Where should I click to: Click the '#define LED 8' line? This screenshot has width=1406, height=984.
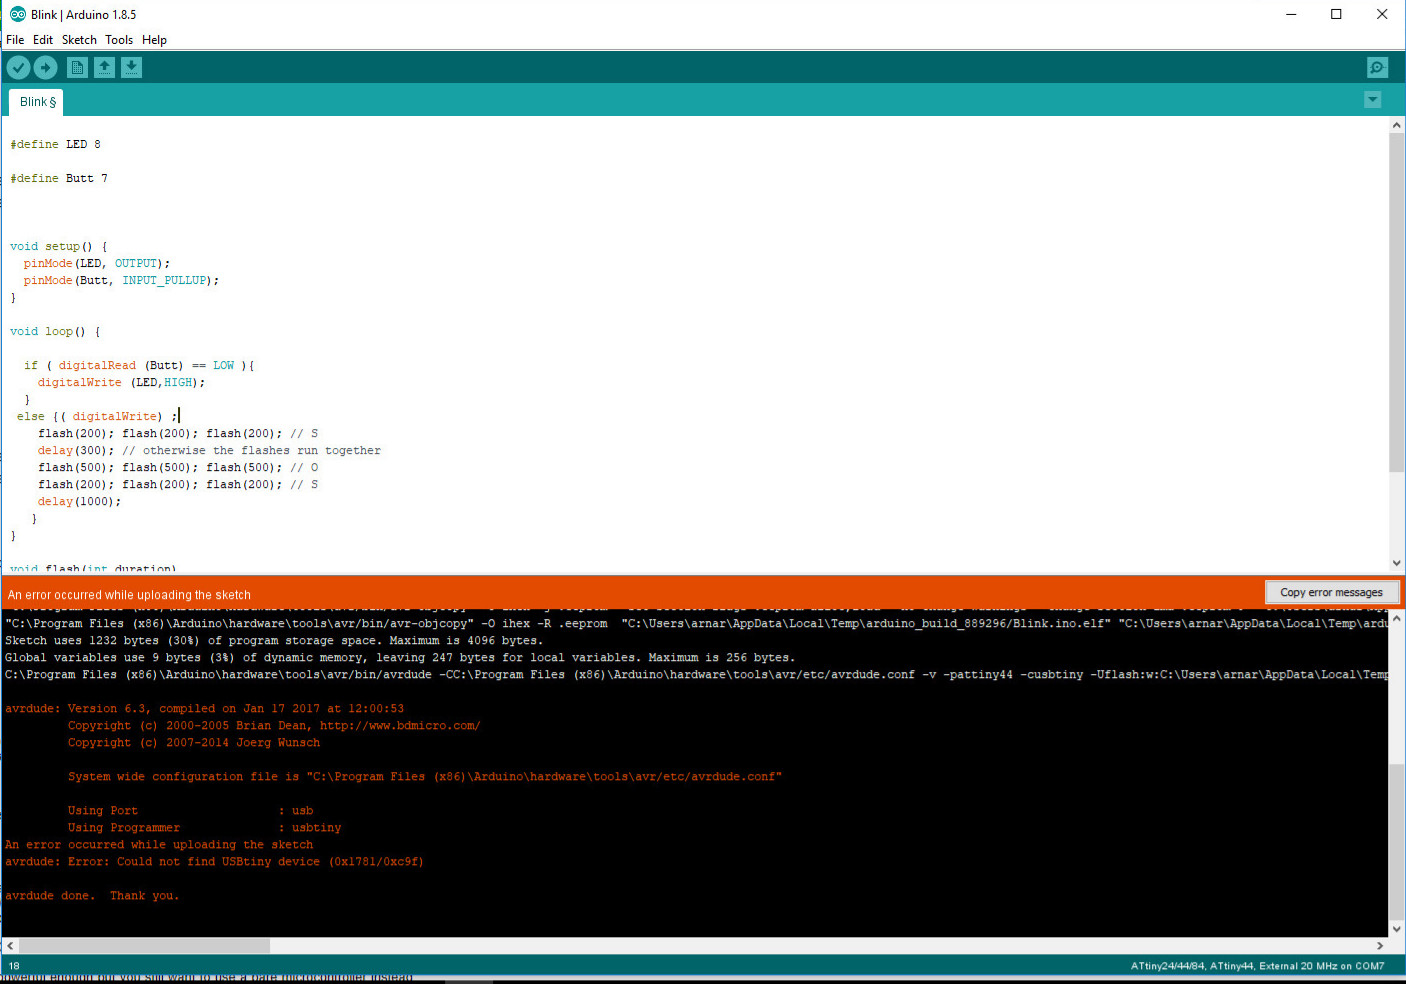[55, 144]
